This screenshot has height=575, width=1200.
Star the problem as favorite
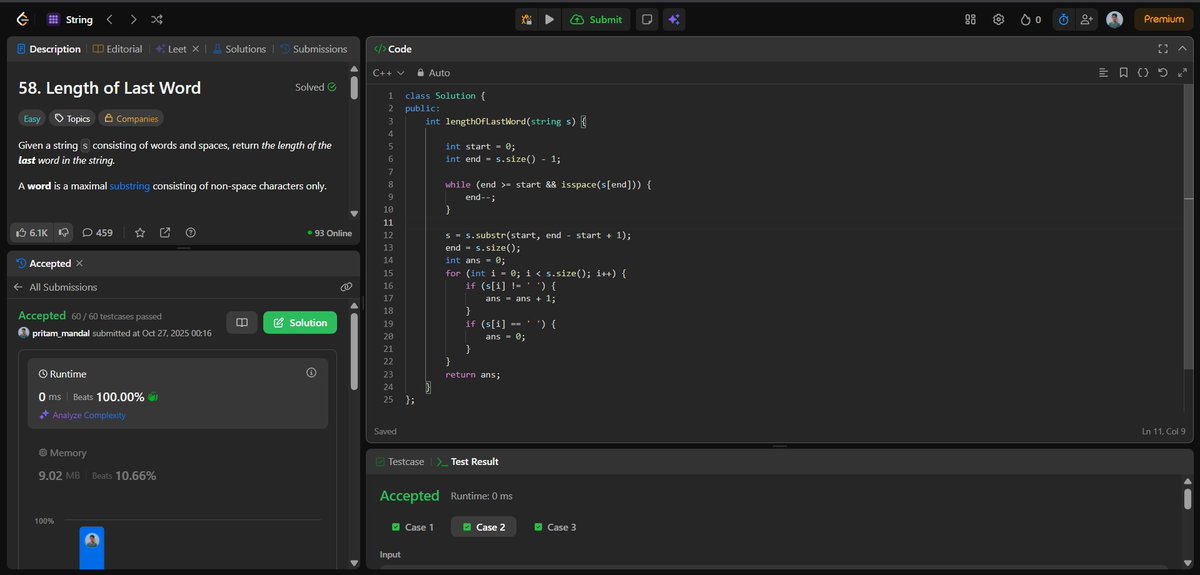click(x=140, y=232)
